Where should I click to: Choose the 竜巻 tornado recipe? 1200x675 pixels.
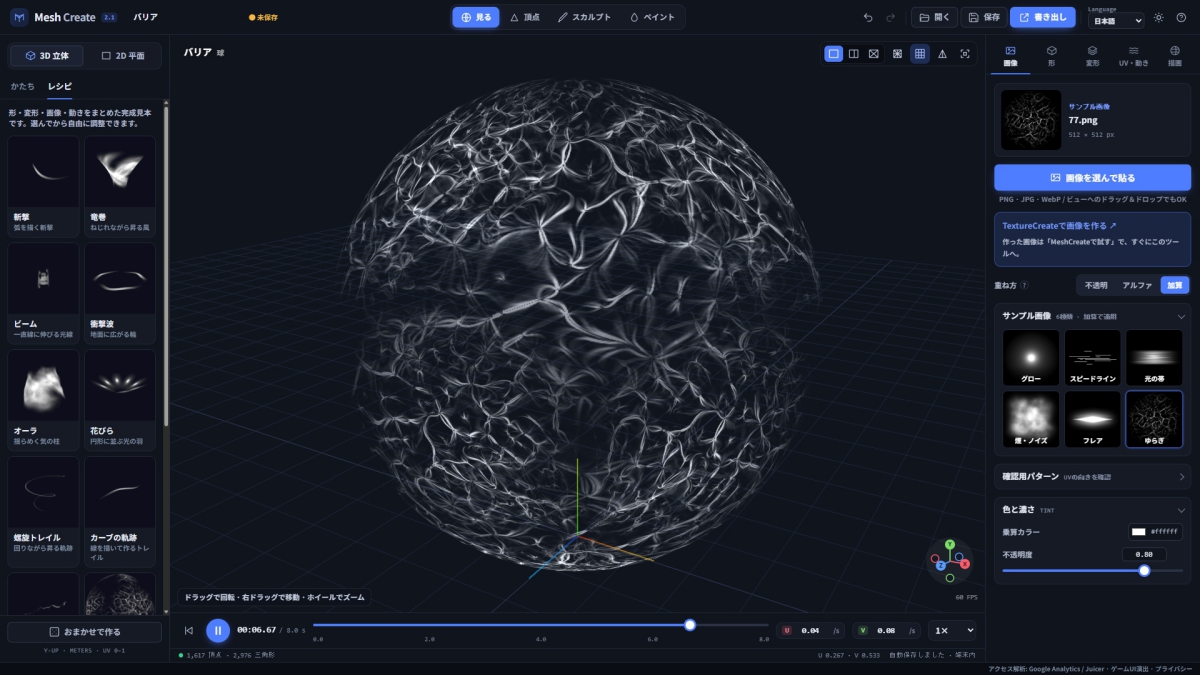(120, 186)
